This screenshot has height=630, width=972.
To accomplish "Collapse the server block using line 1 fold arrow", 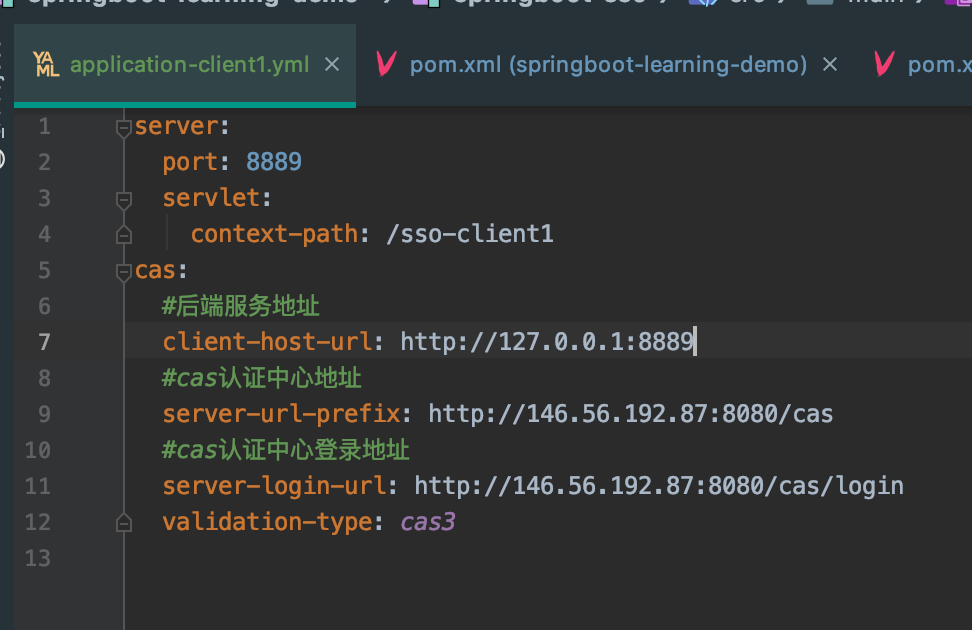I will coord(122,126).
